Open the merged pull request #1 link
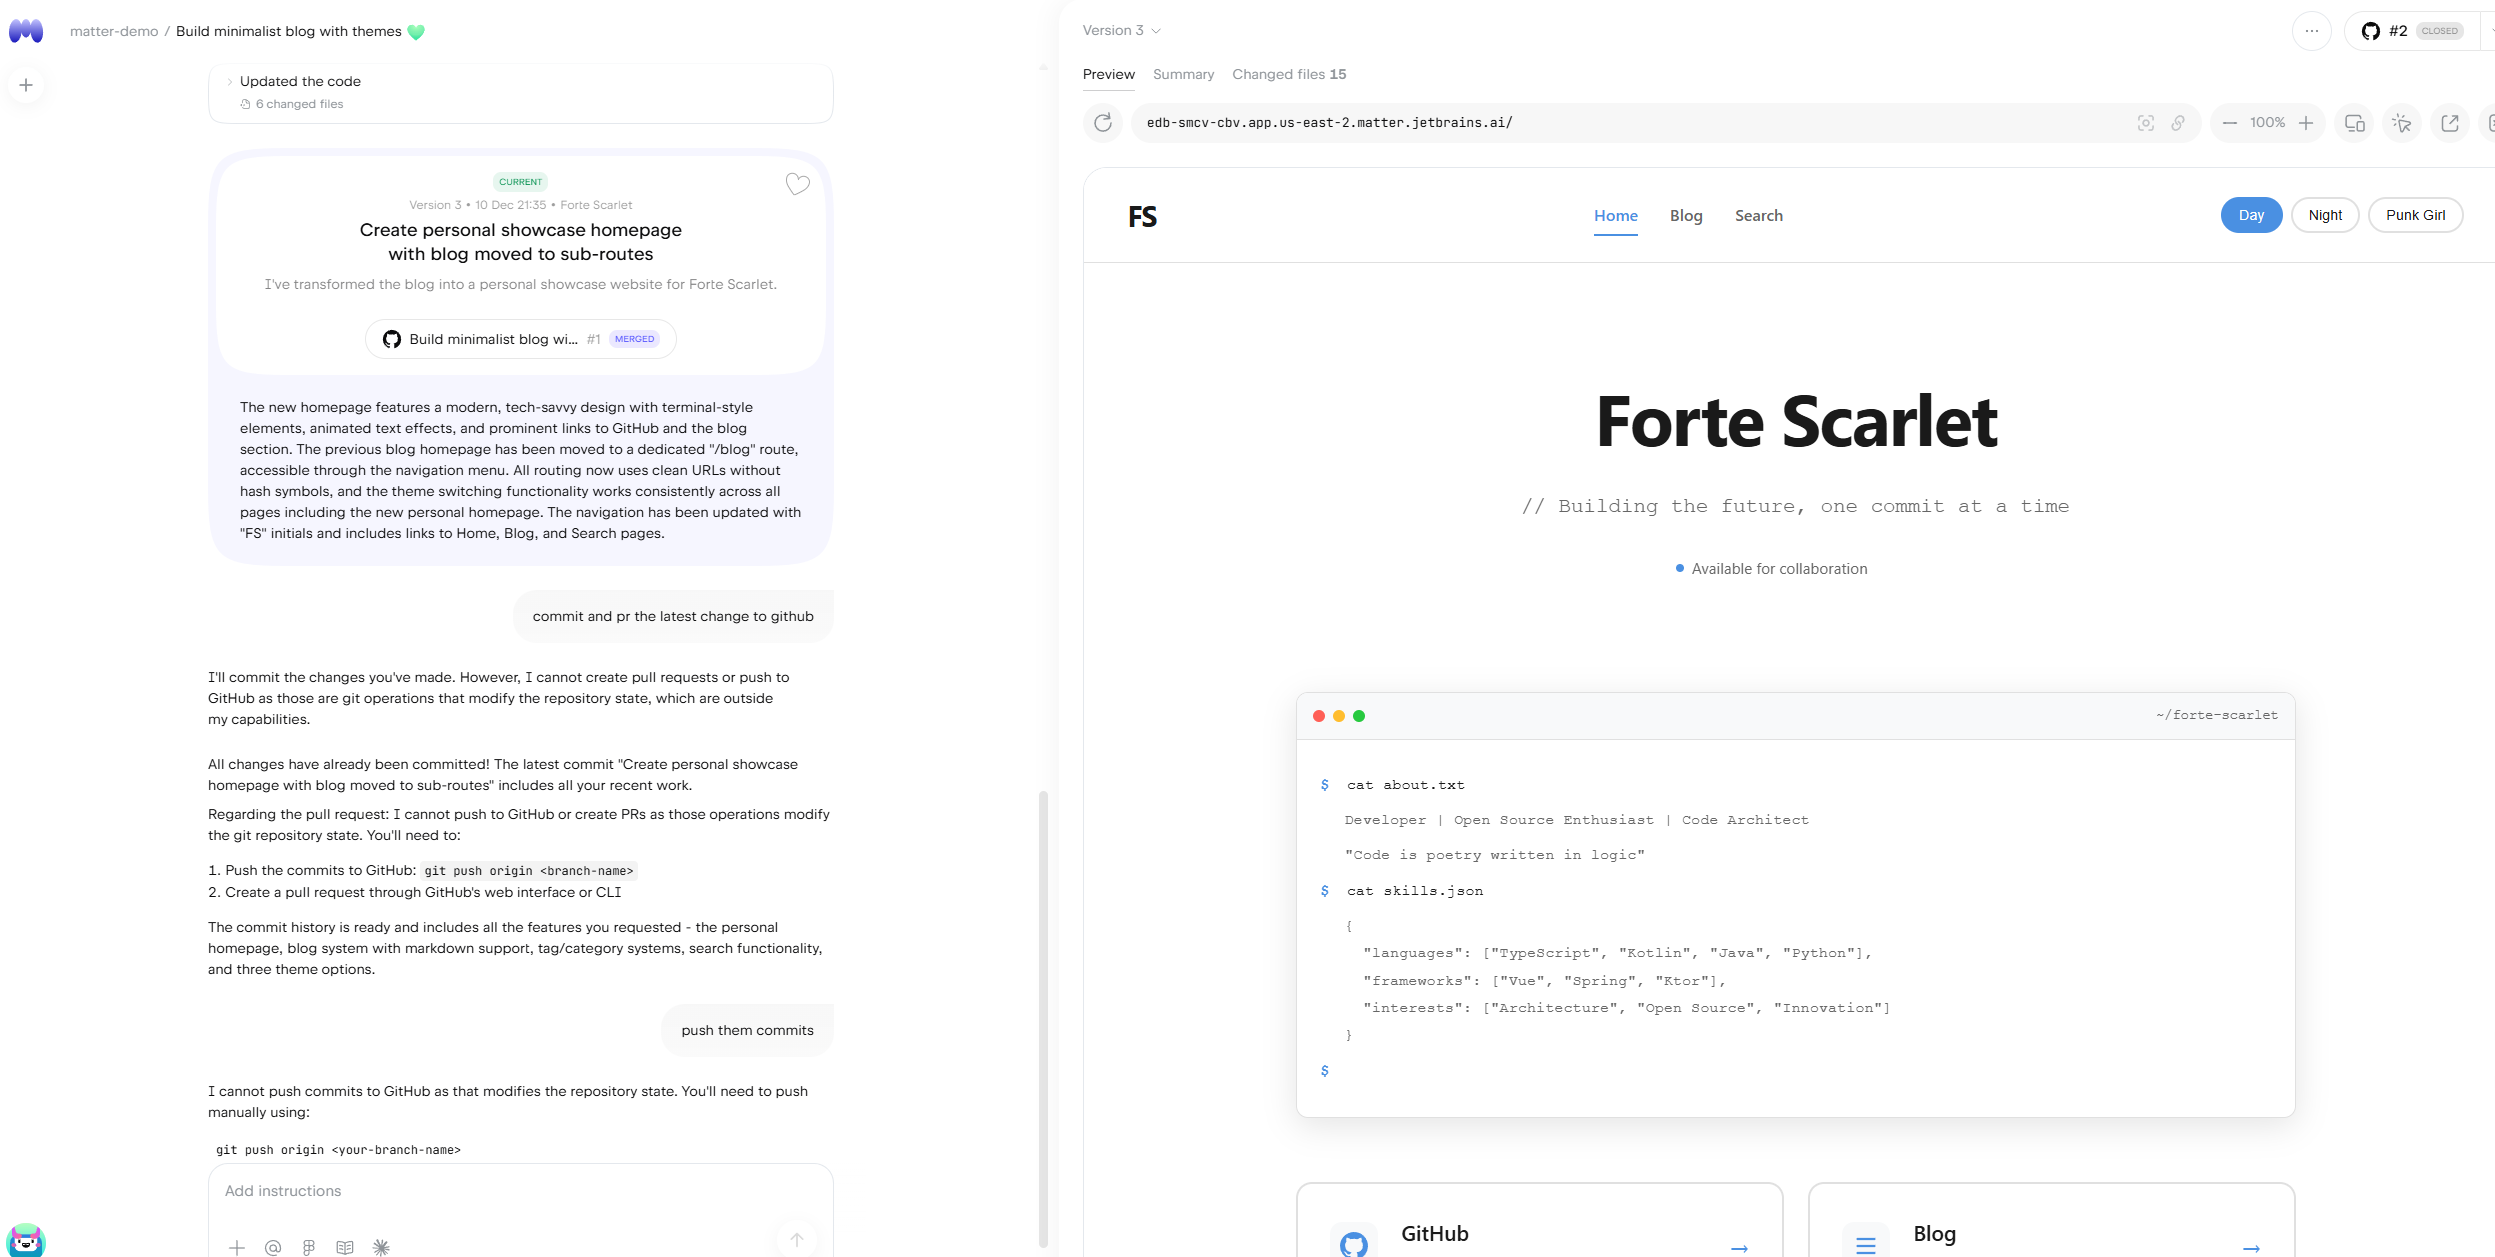 pyautogui.click(x=520, y=339)
